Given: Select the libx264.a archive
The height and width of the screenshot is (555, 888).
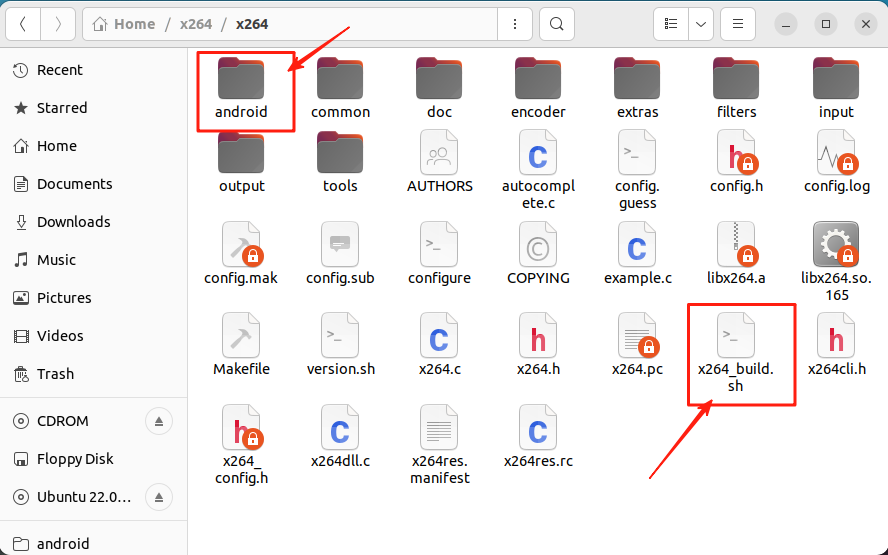Looking at the screenshot, I should 736,253.
